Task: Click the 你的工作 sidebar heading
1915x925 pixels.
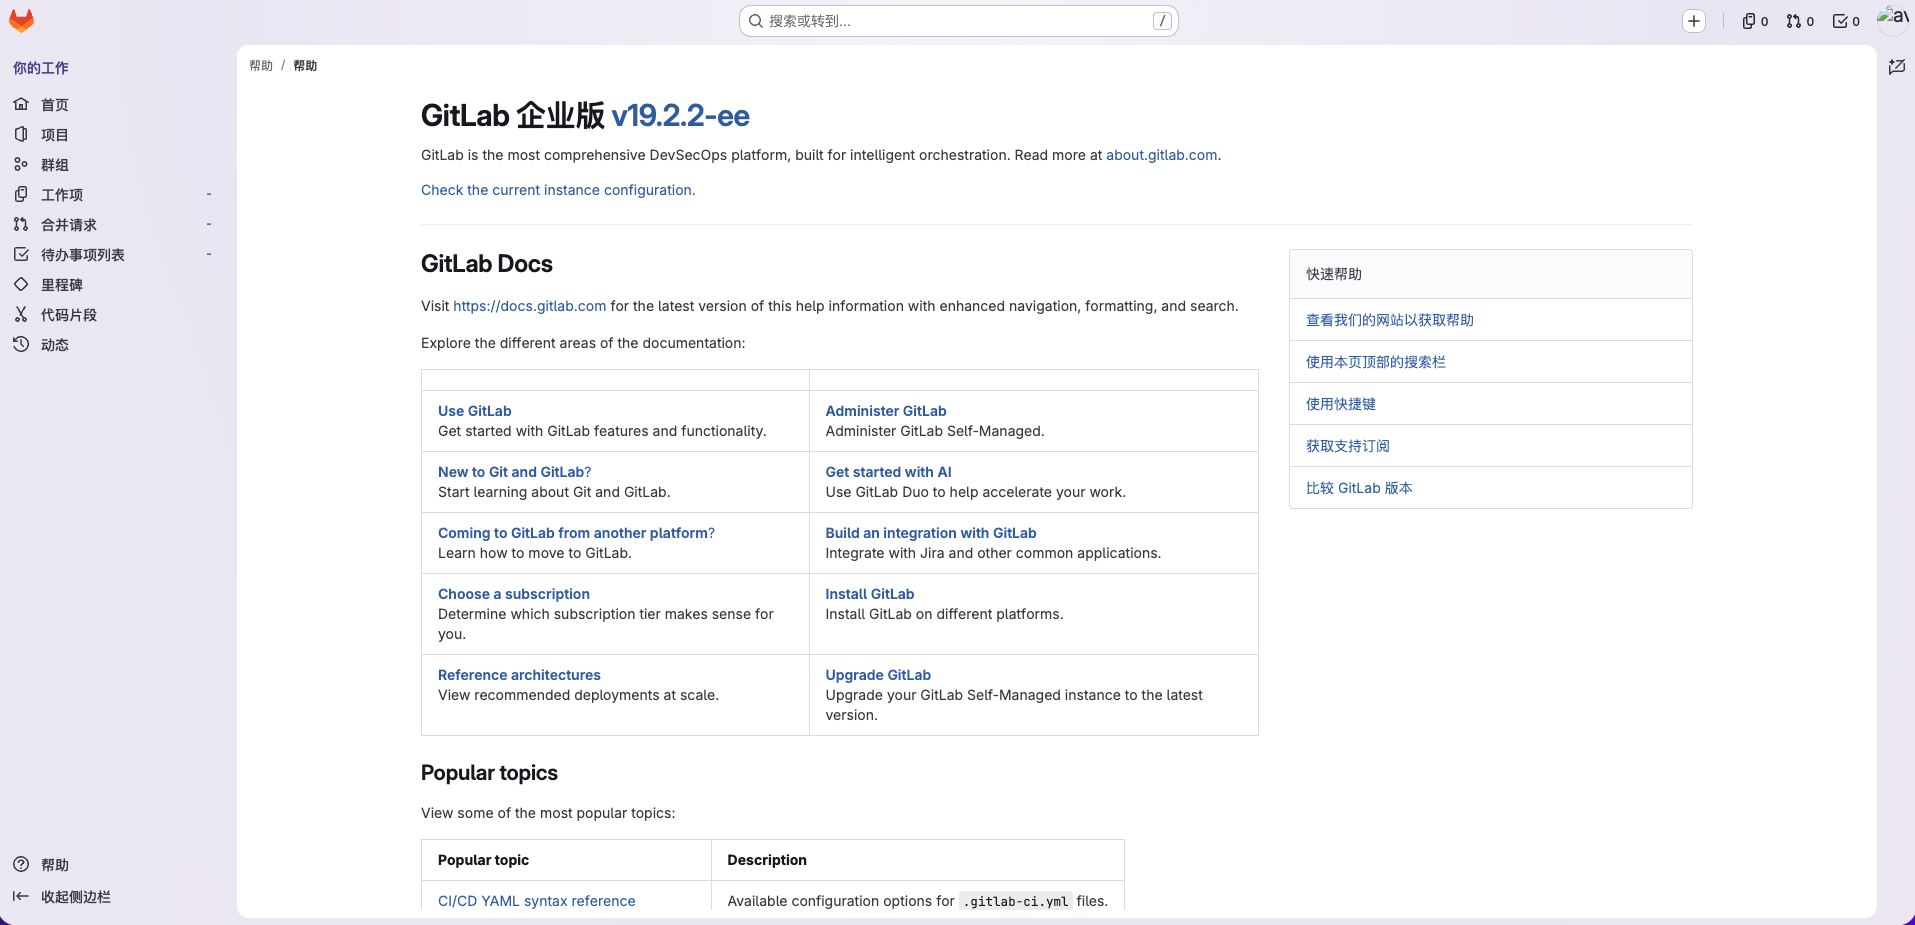Action: tap(41, 68)
